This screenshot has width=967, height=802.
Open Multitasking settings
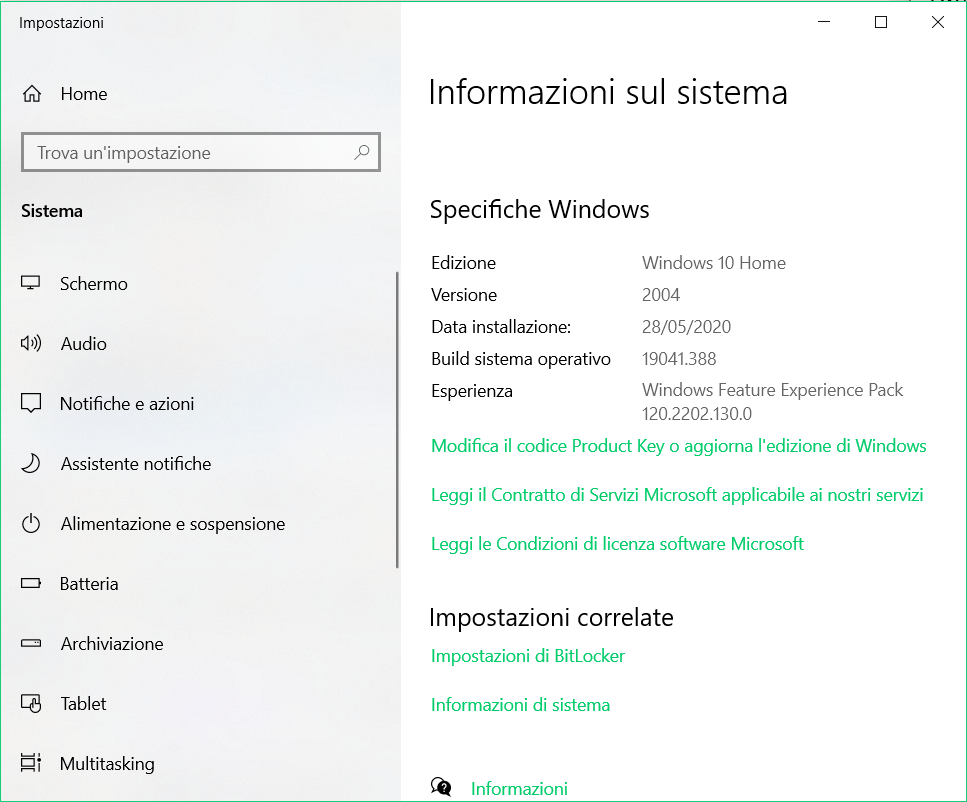click(x=107, y=764)
